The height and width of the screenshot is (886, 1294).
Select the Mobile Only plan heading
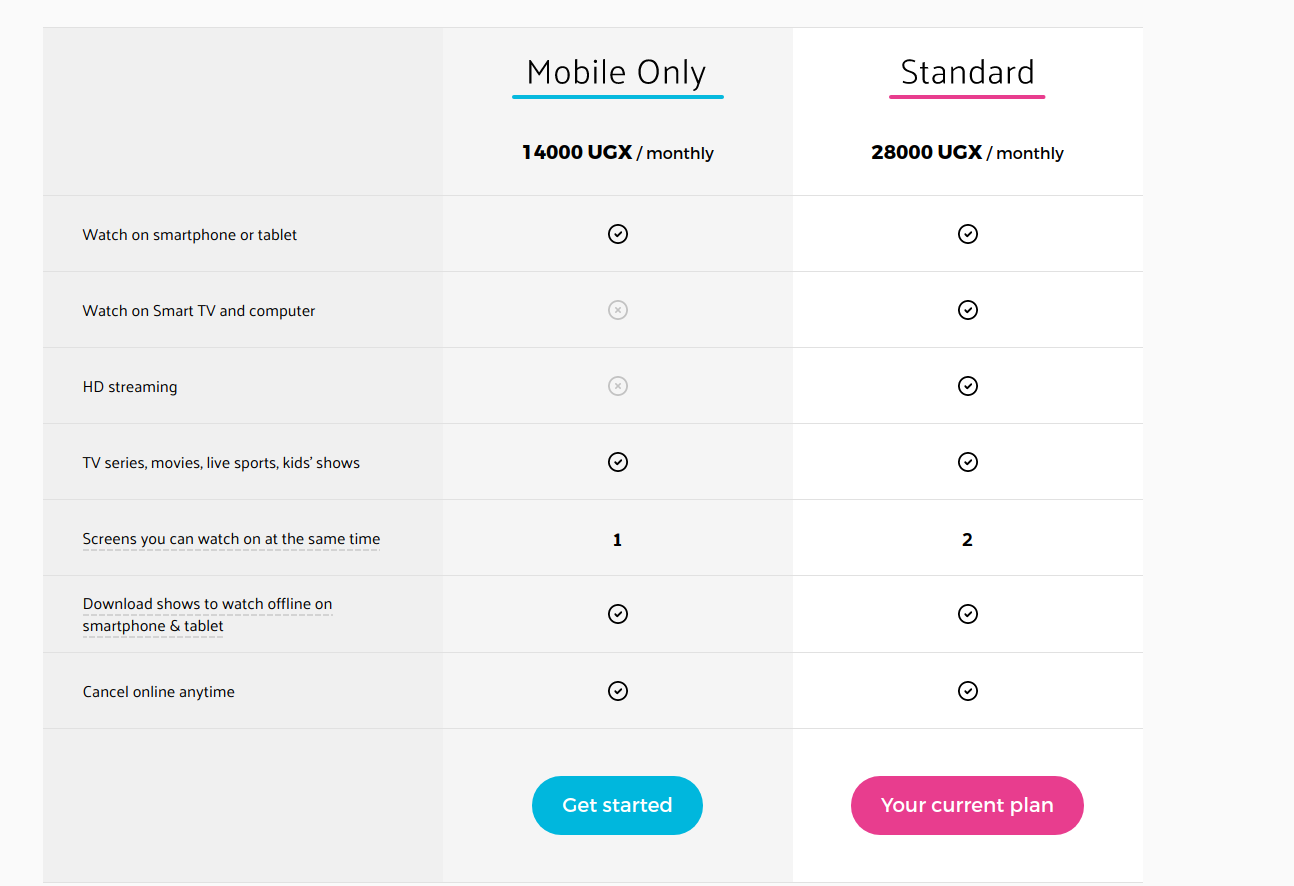[x=617, y=73]
